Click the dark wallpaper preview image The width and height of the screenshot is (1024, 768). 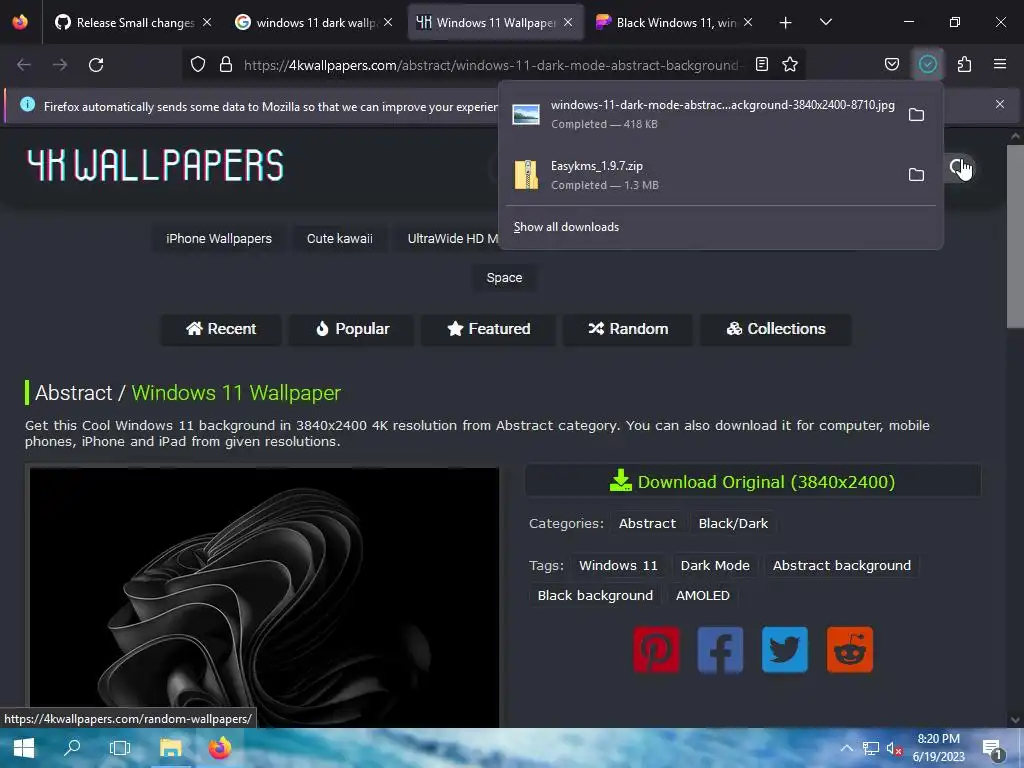(264, 597)
